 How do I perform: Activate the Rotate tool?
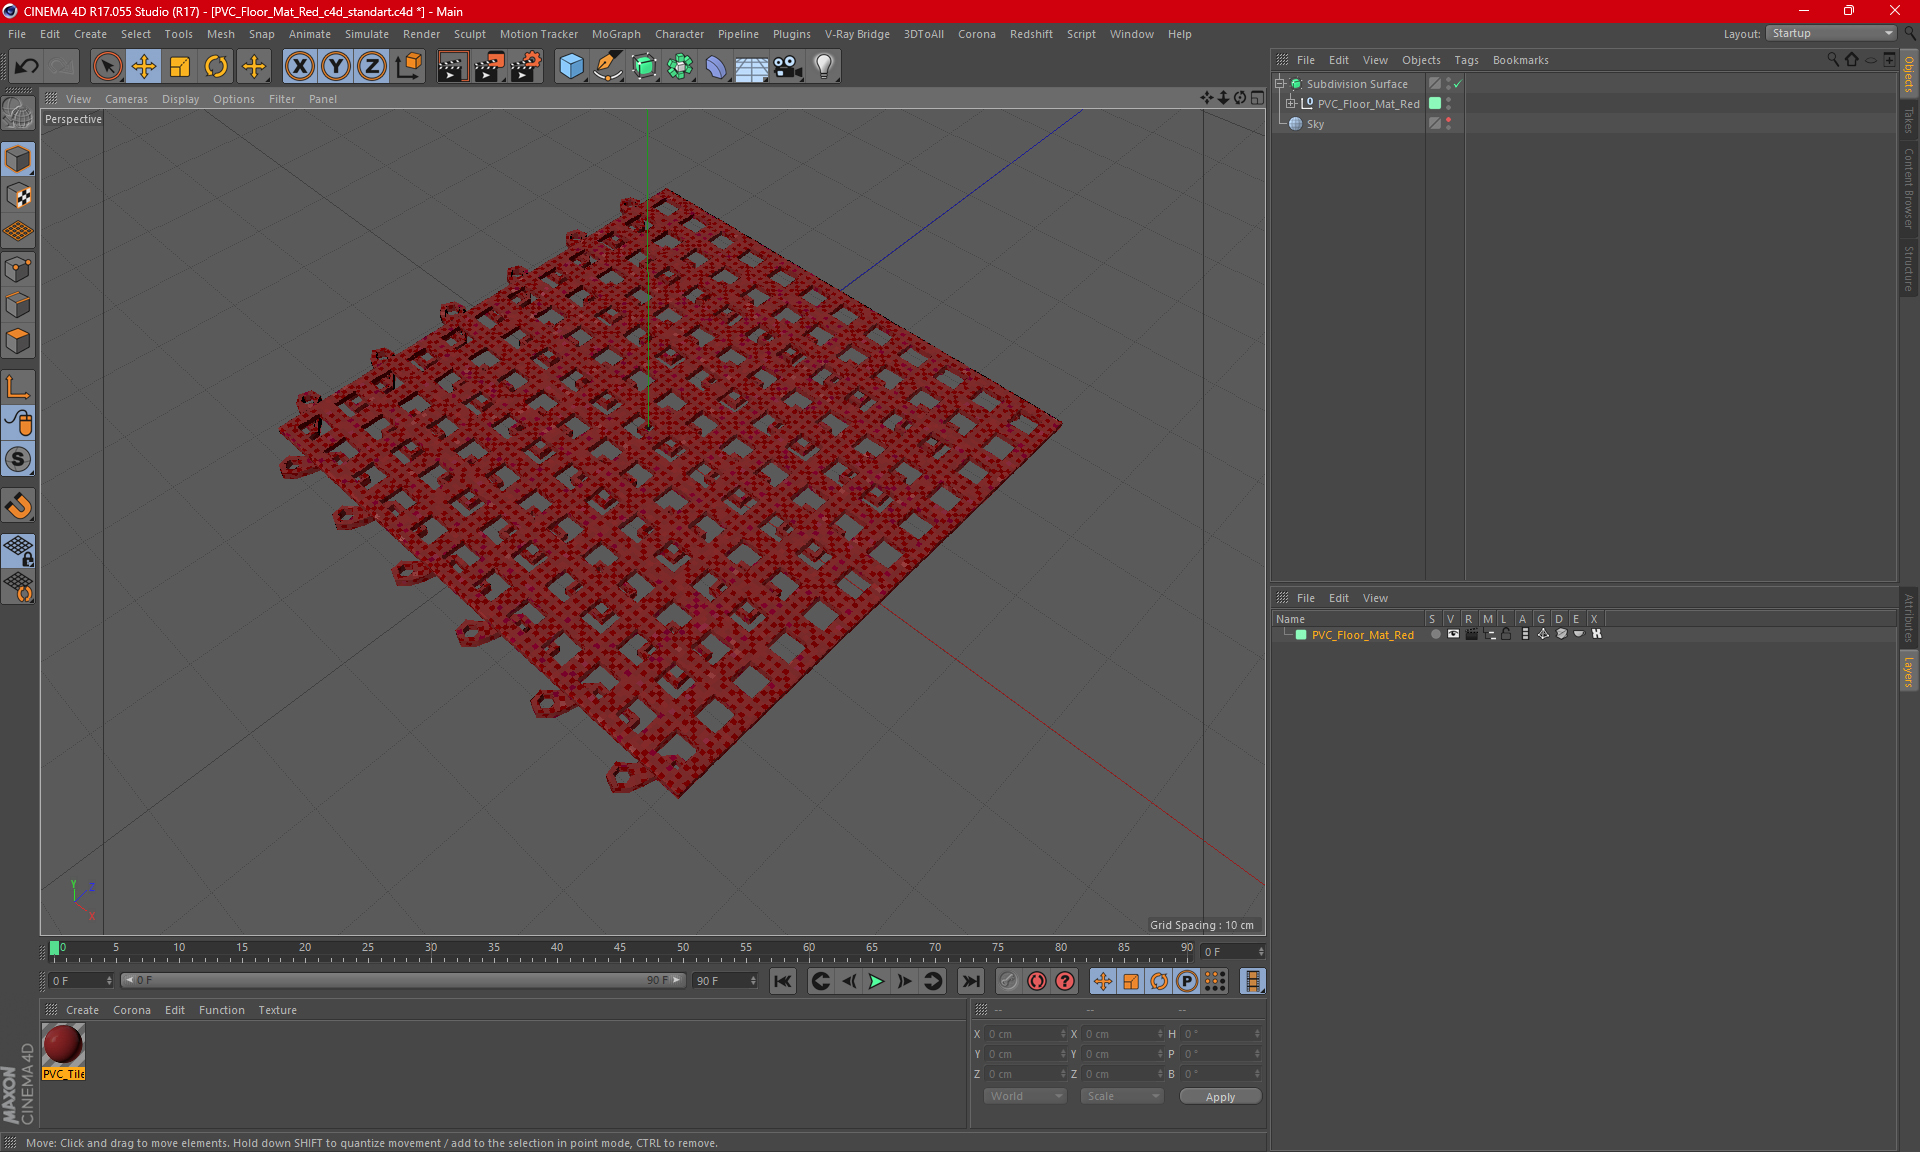click(x=216, y=67)
